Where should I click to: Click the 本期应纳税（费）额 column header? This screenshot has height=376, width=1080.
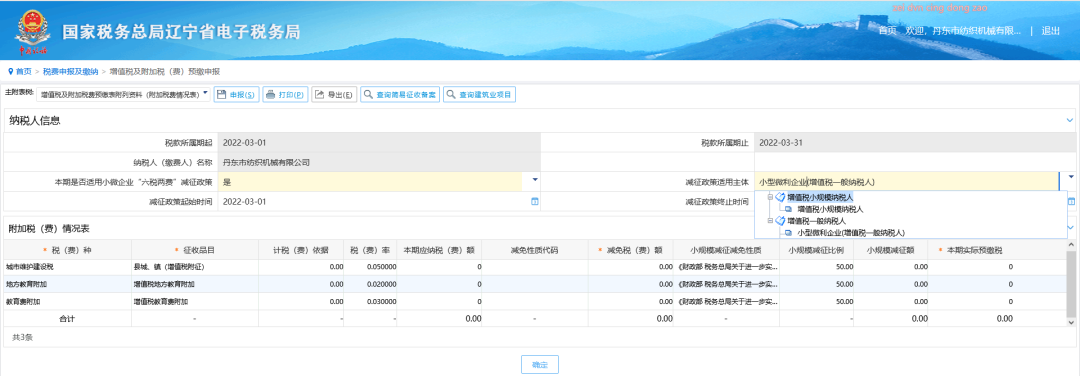click(438, 250)
